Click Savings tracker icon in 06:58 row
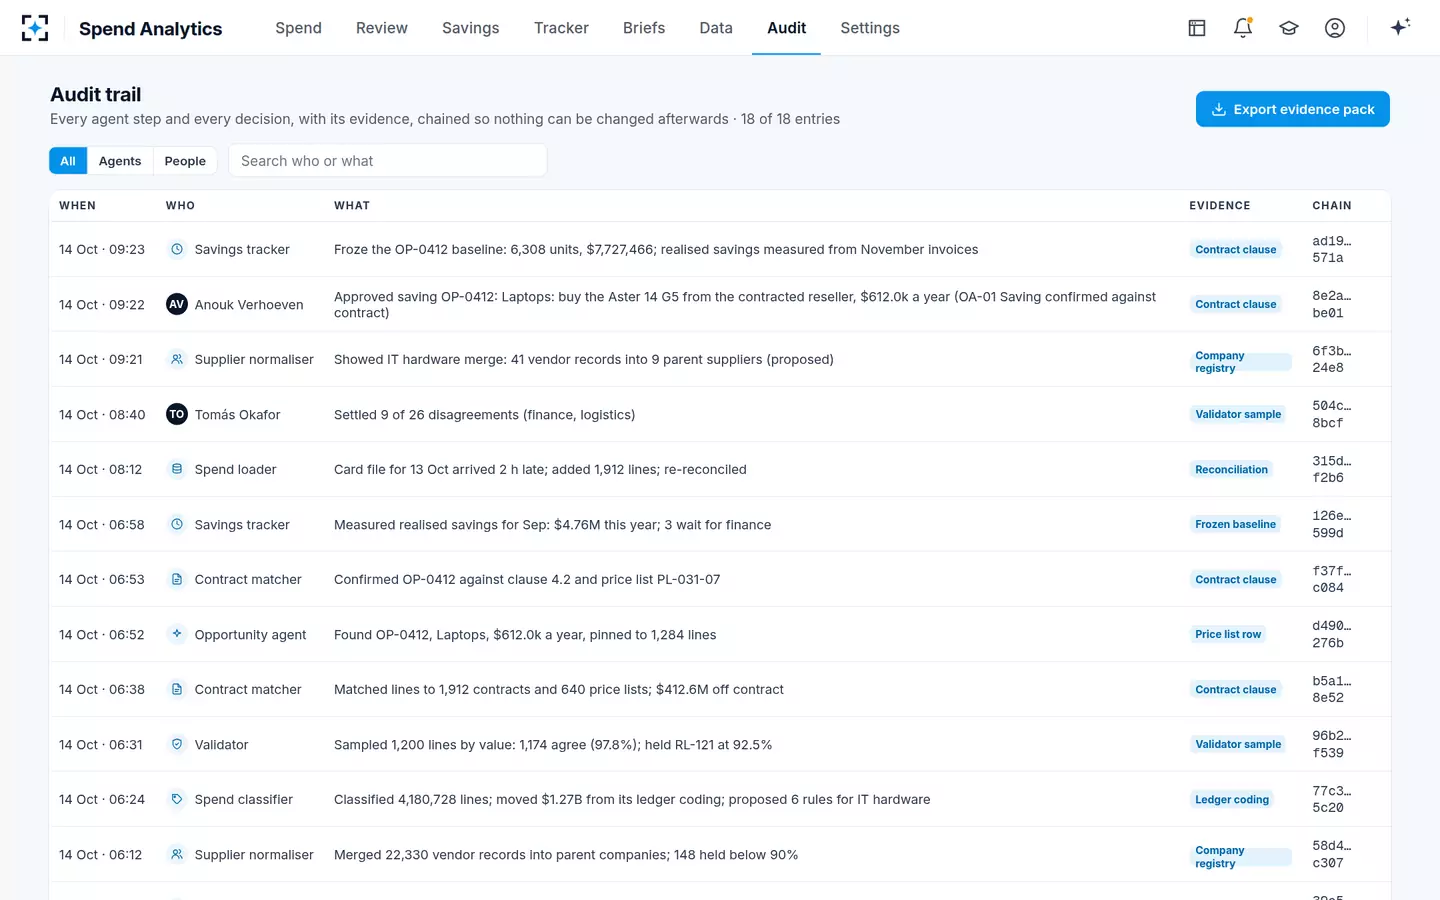Screen dimensions: 1440x900 [177, 524]
